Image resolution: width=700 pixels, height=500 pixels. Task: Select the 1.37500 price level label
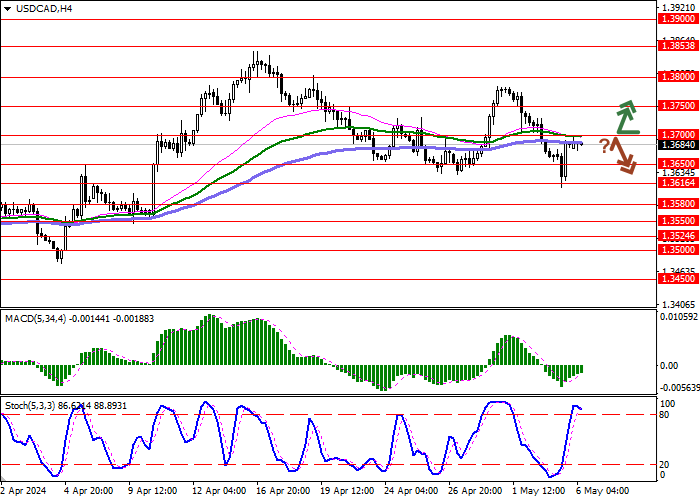679,106
